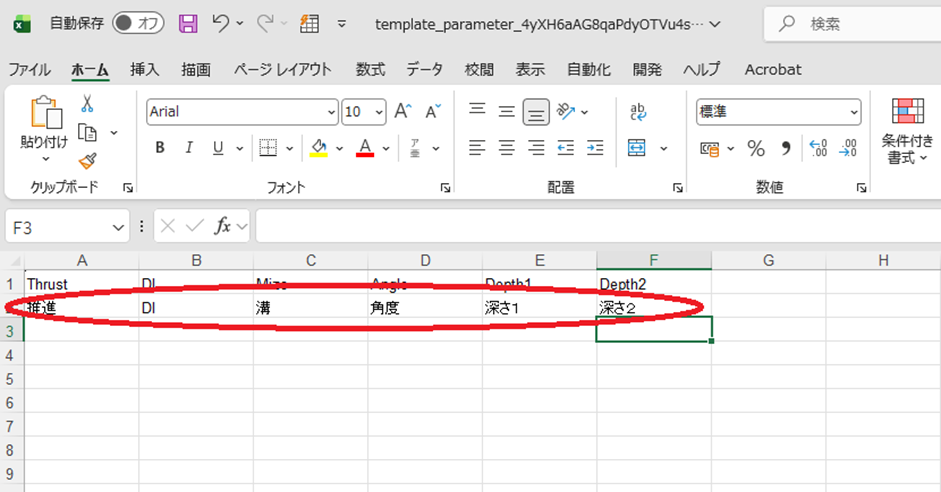Click the Insert Function fx icon

point(223,227)
